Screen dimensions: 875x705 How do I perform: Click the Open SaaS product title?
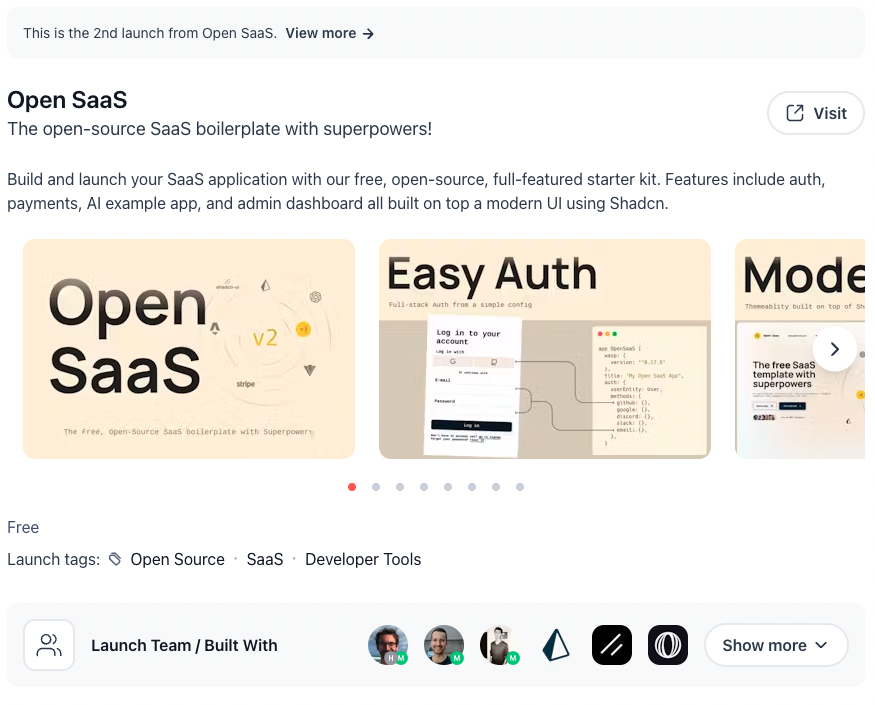(x=67, y=100)
